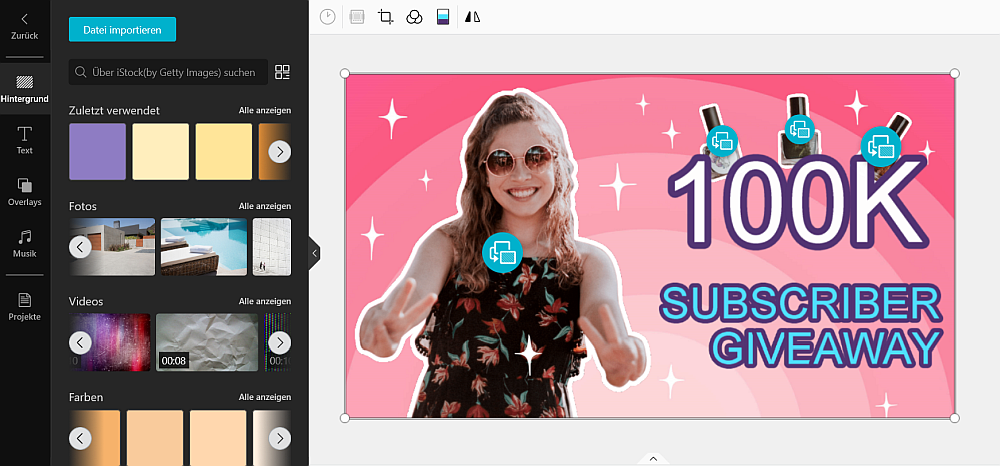Advance recently used swatches with right arrow

tap(279, 152)
